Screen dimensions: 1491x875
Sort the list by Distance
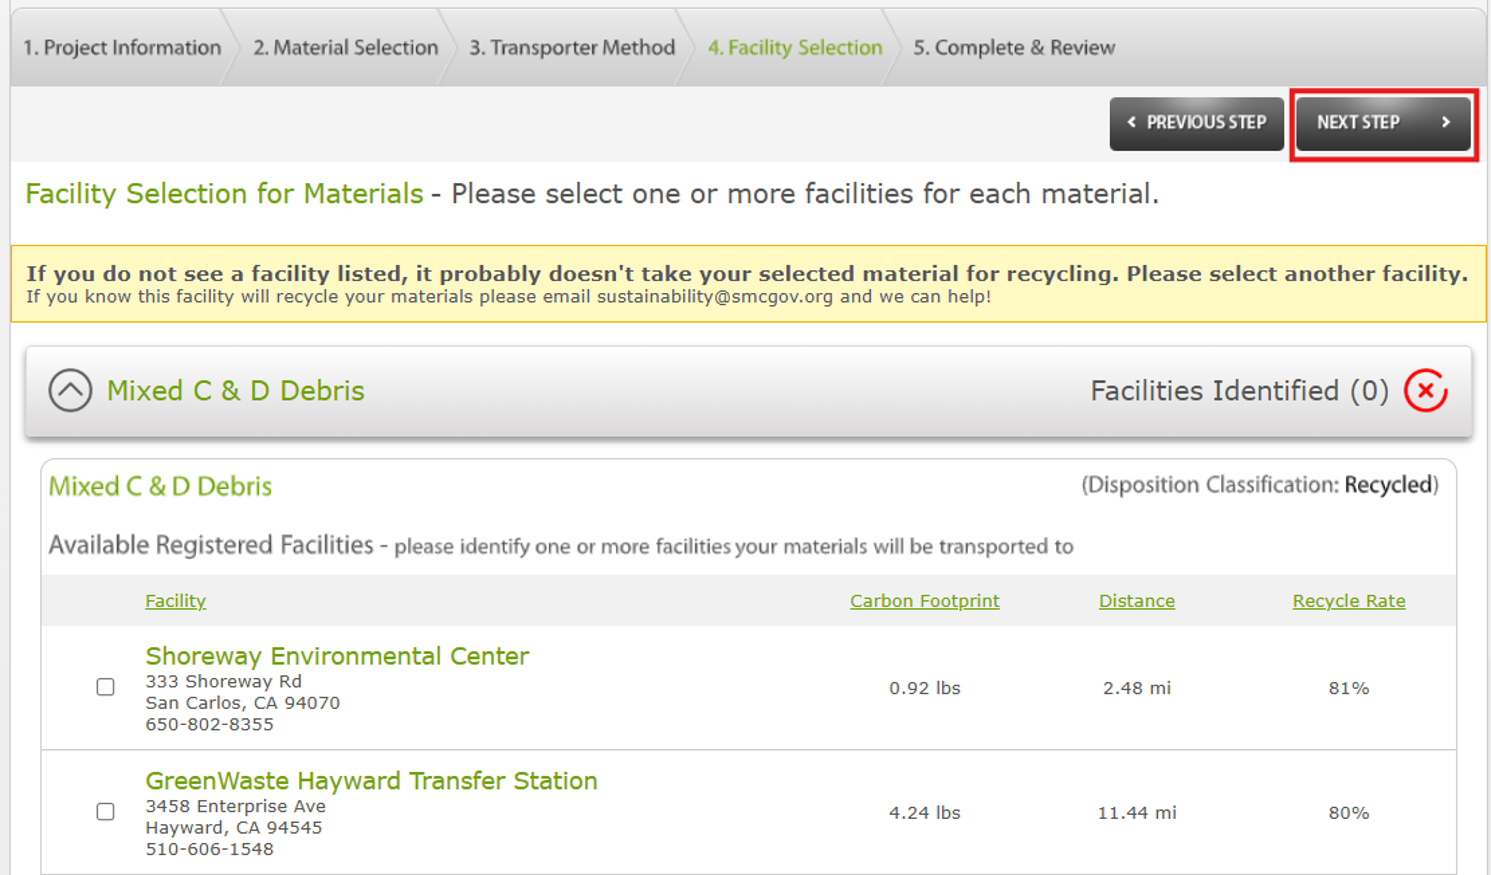pyautogui.click(x=1136, y=600)
